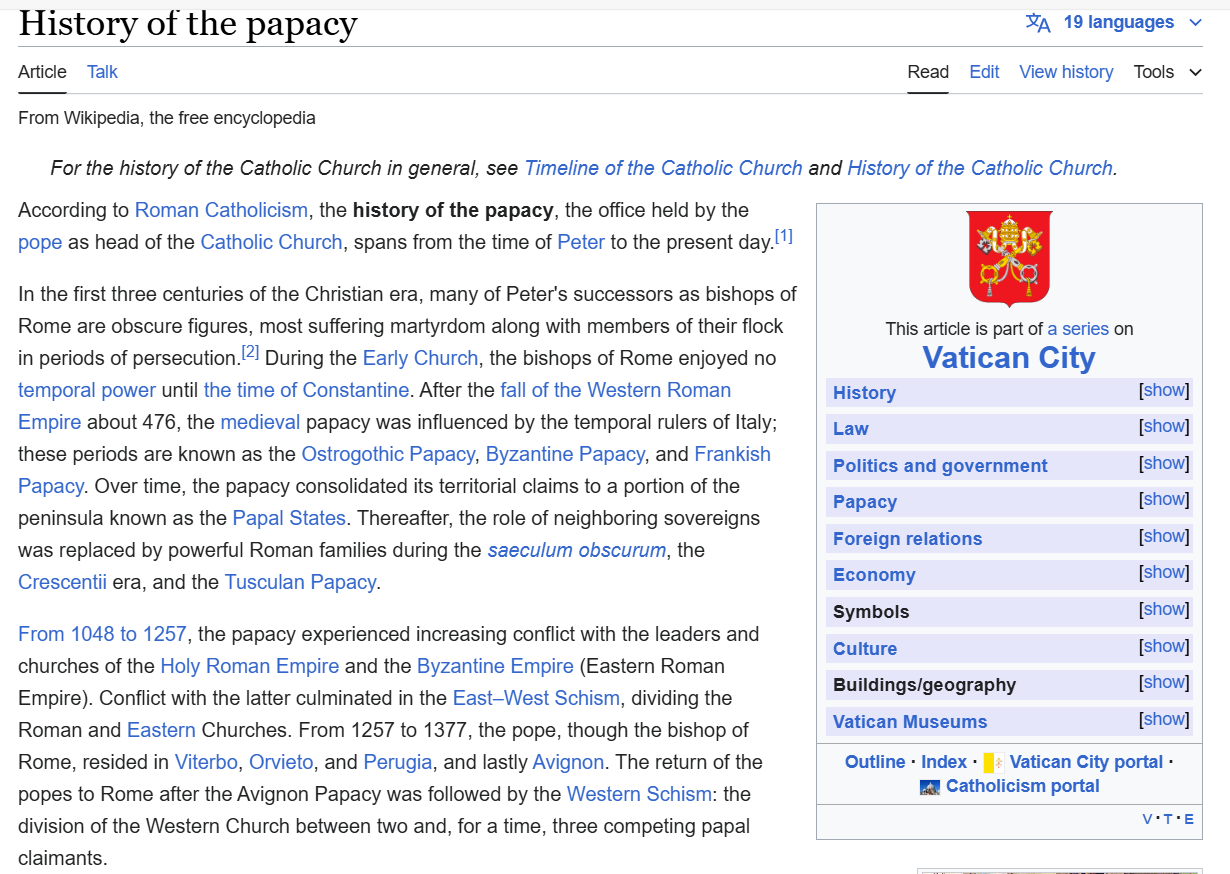Click the East–West Schism link
Viewport: 1230px width, 874px height.
(537, 698)
